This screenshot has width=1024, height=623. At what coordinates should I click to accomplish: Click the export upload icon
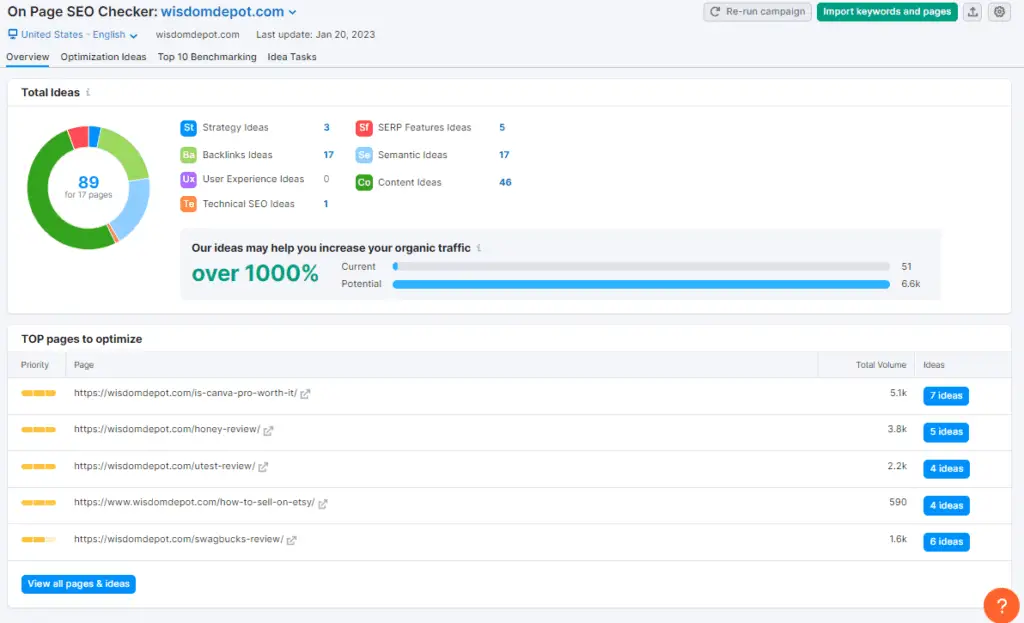[x=972, y=12]
